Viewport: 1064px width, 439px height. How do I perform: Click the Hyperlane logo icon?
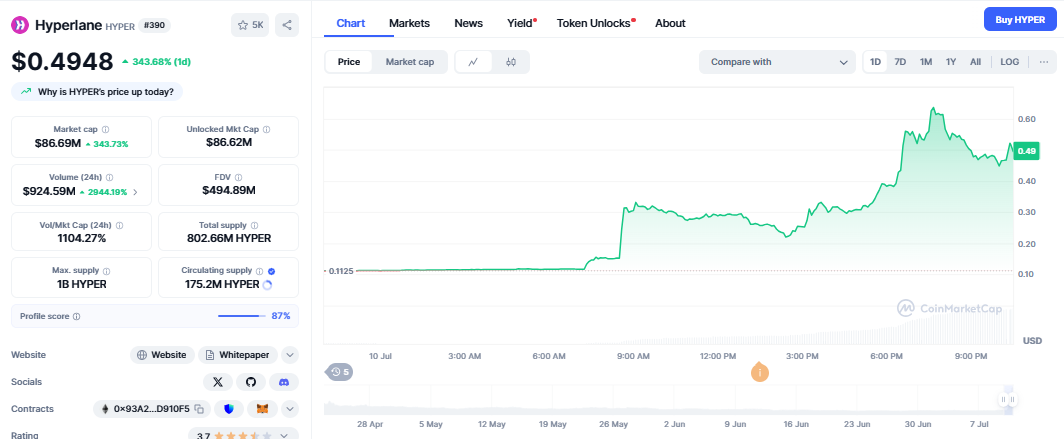tap(20, 25)
